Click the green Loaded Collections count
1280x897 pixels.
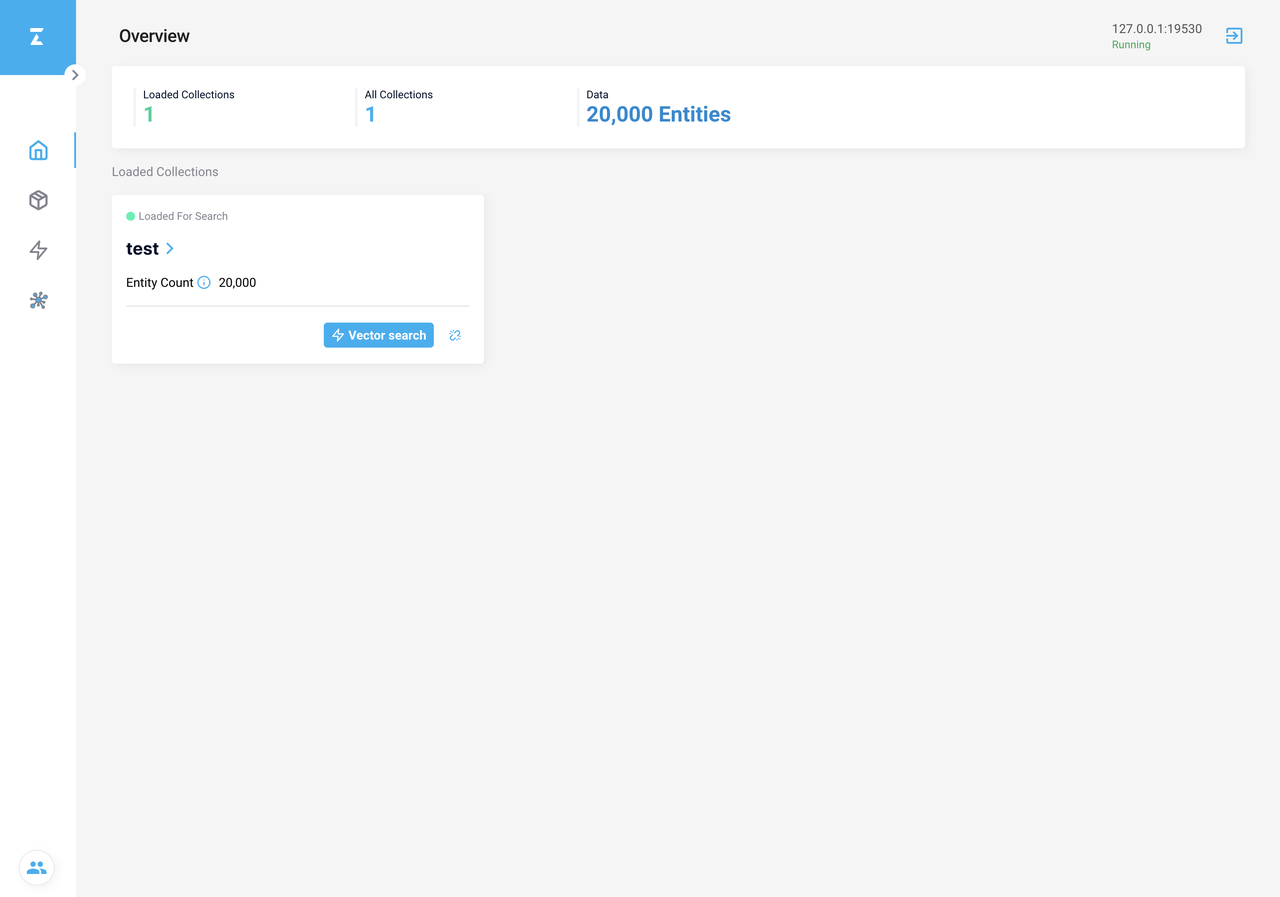pos(149,115)
